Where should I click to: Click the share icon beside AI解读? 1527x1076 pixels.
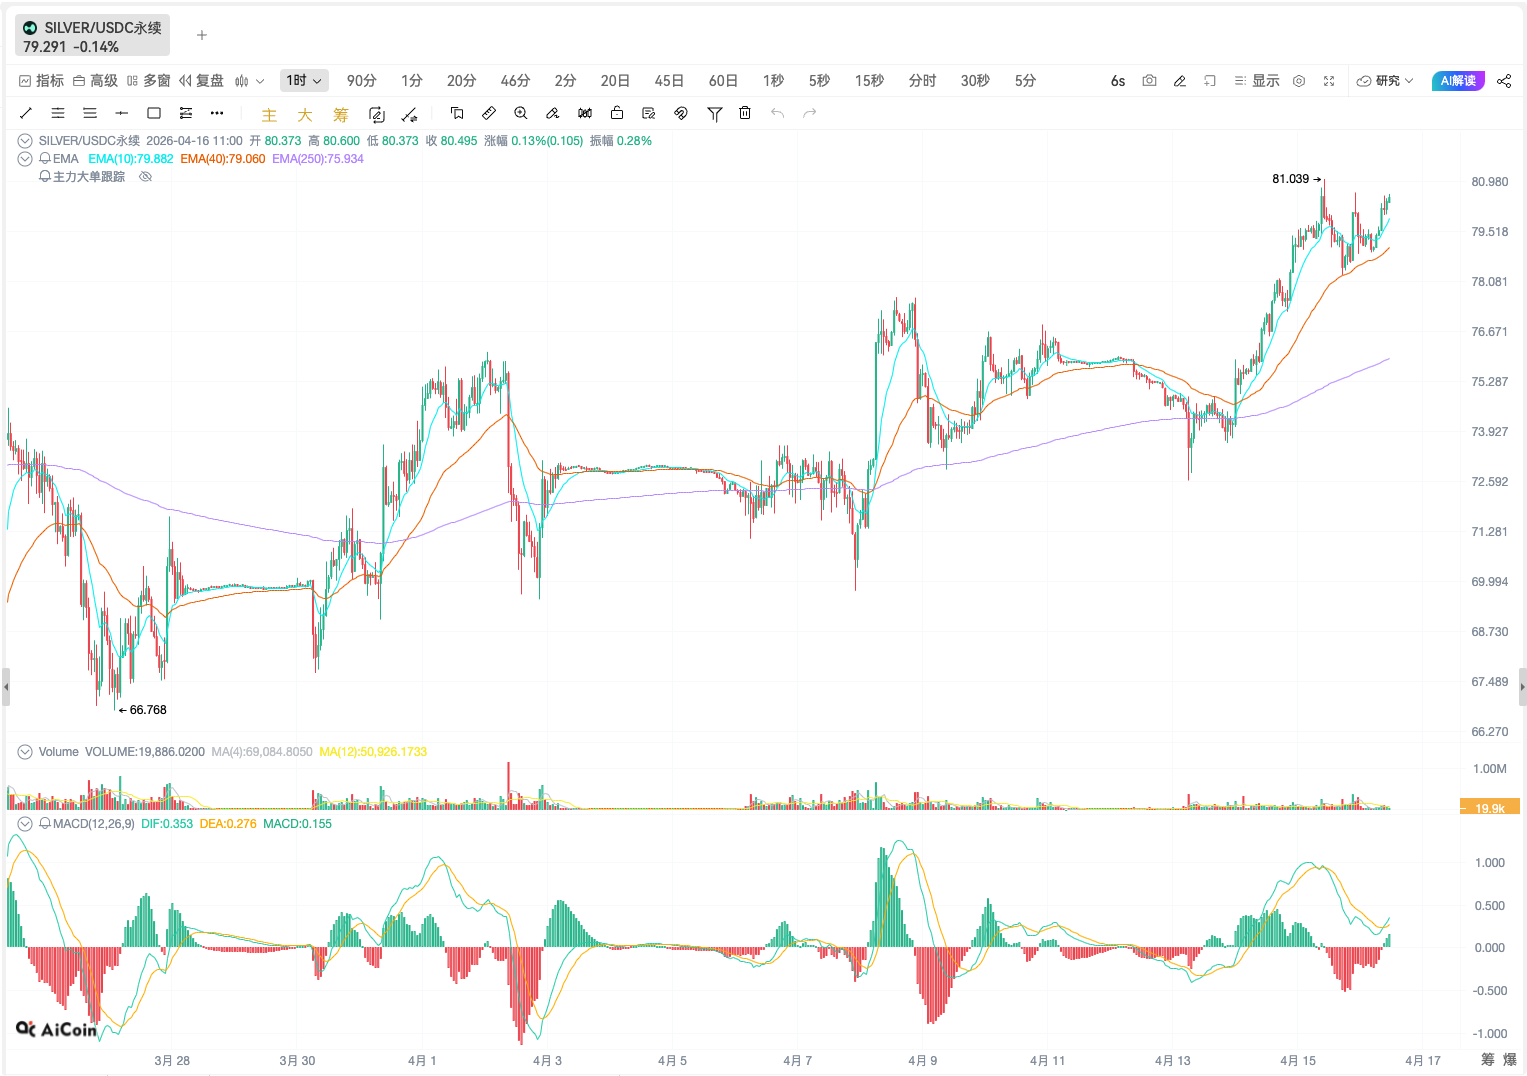(x=1504, y=81)
